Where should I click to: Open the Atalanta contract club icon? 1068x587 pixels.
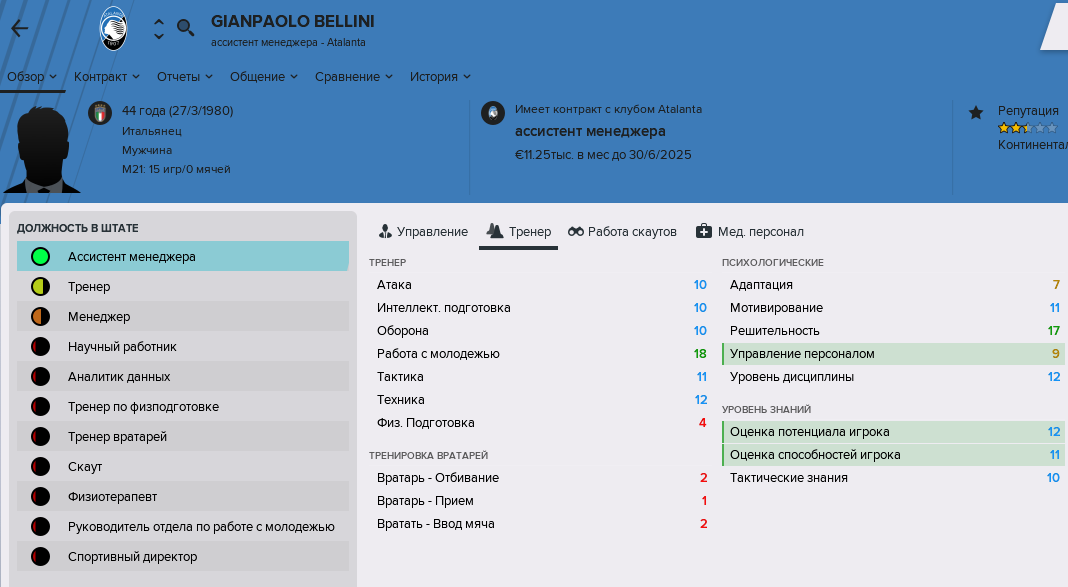coord(493,113)
